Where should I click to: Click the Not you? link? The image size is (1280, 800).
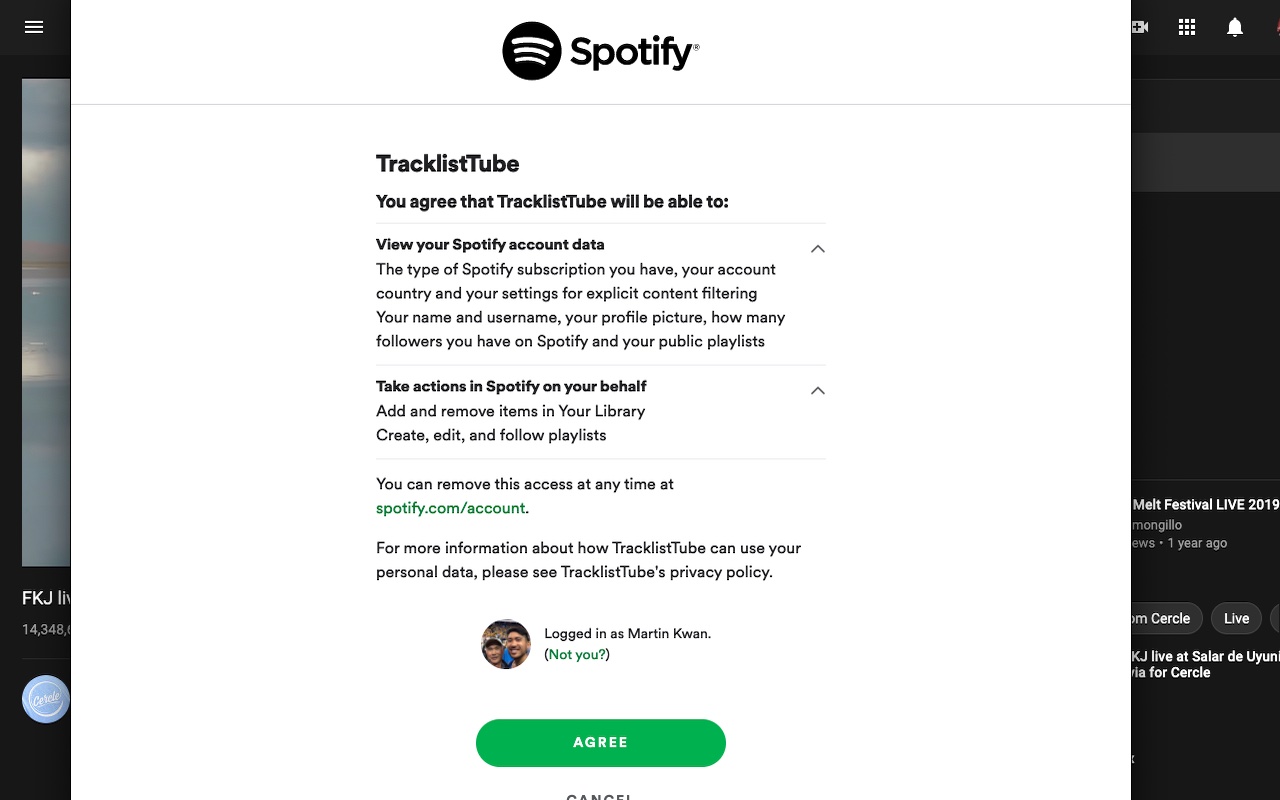(577, 654)
